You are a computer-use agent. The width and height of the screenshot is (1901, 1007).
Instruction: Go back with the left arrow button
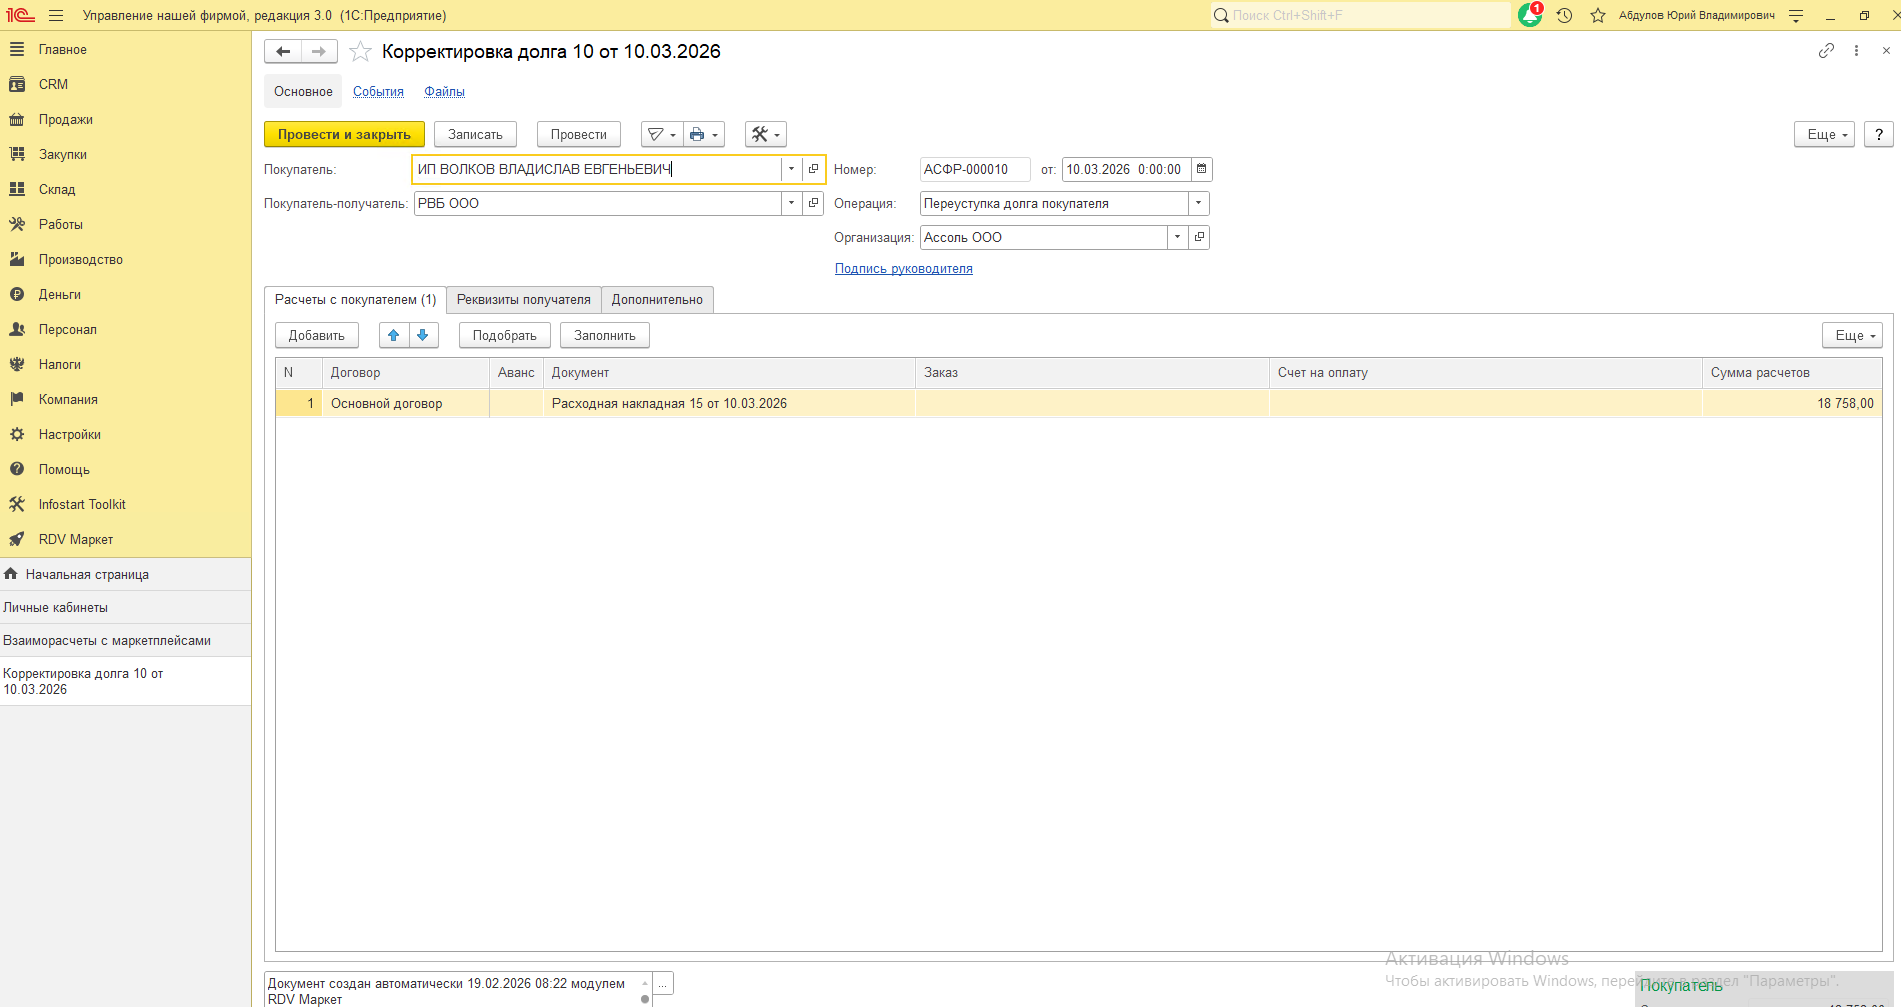tap(283, 51)
